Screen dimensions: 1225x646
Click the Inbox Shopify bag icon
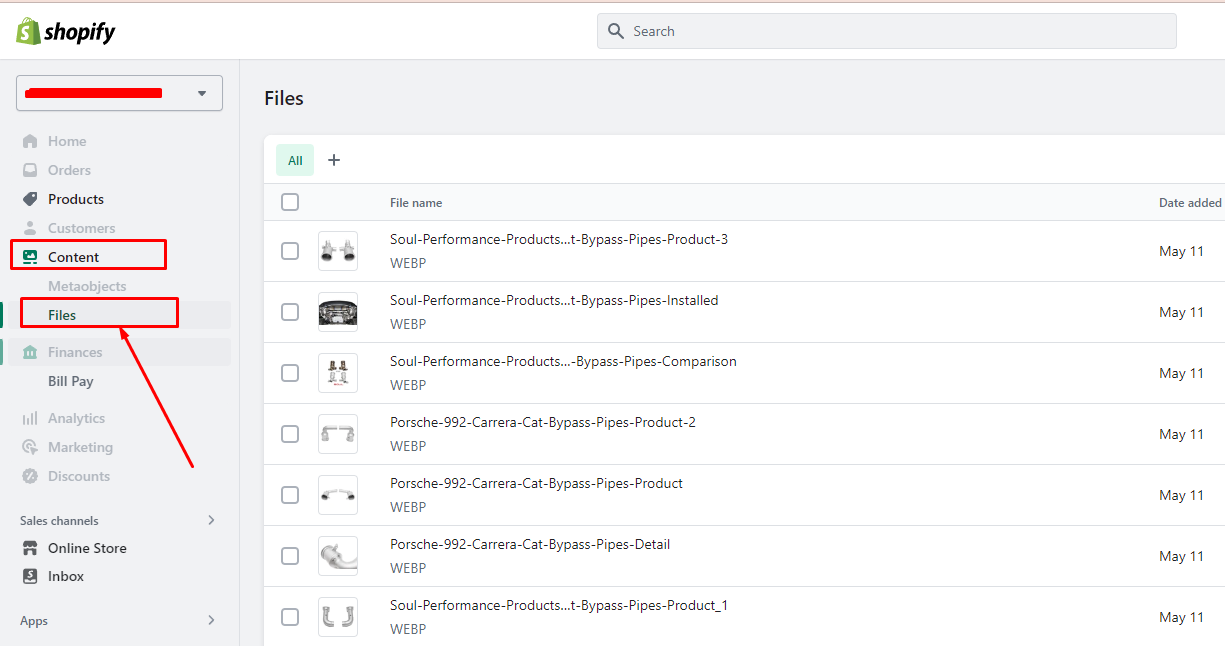click(30, 576)
